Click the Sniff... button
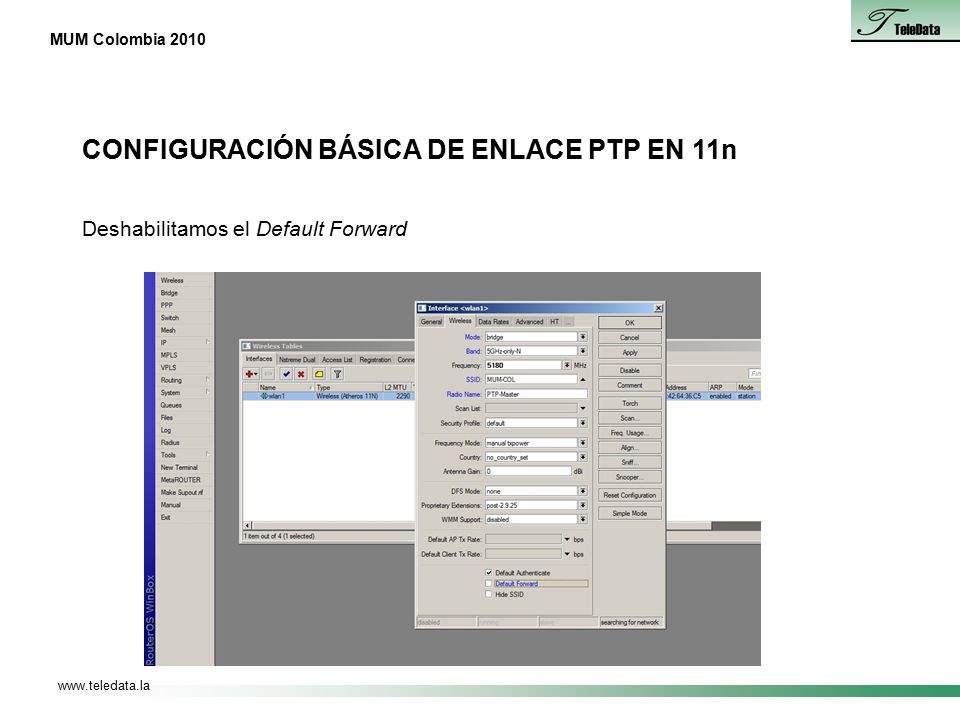Image resolution: width=960 pixels, height=720 pixels. 629,462
